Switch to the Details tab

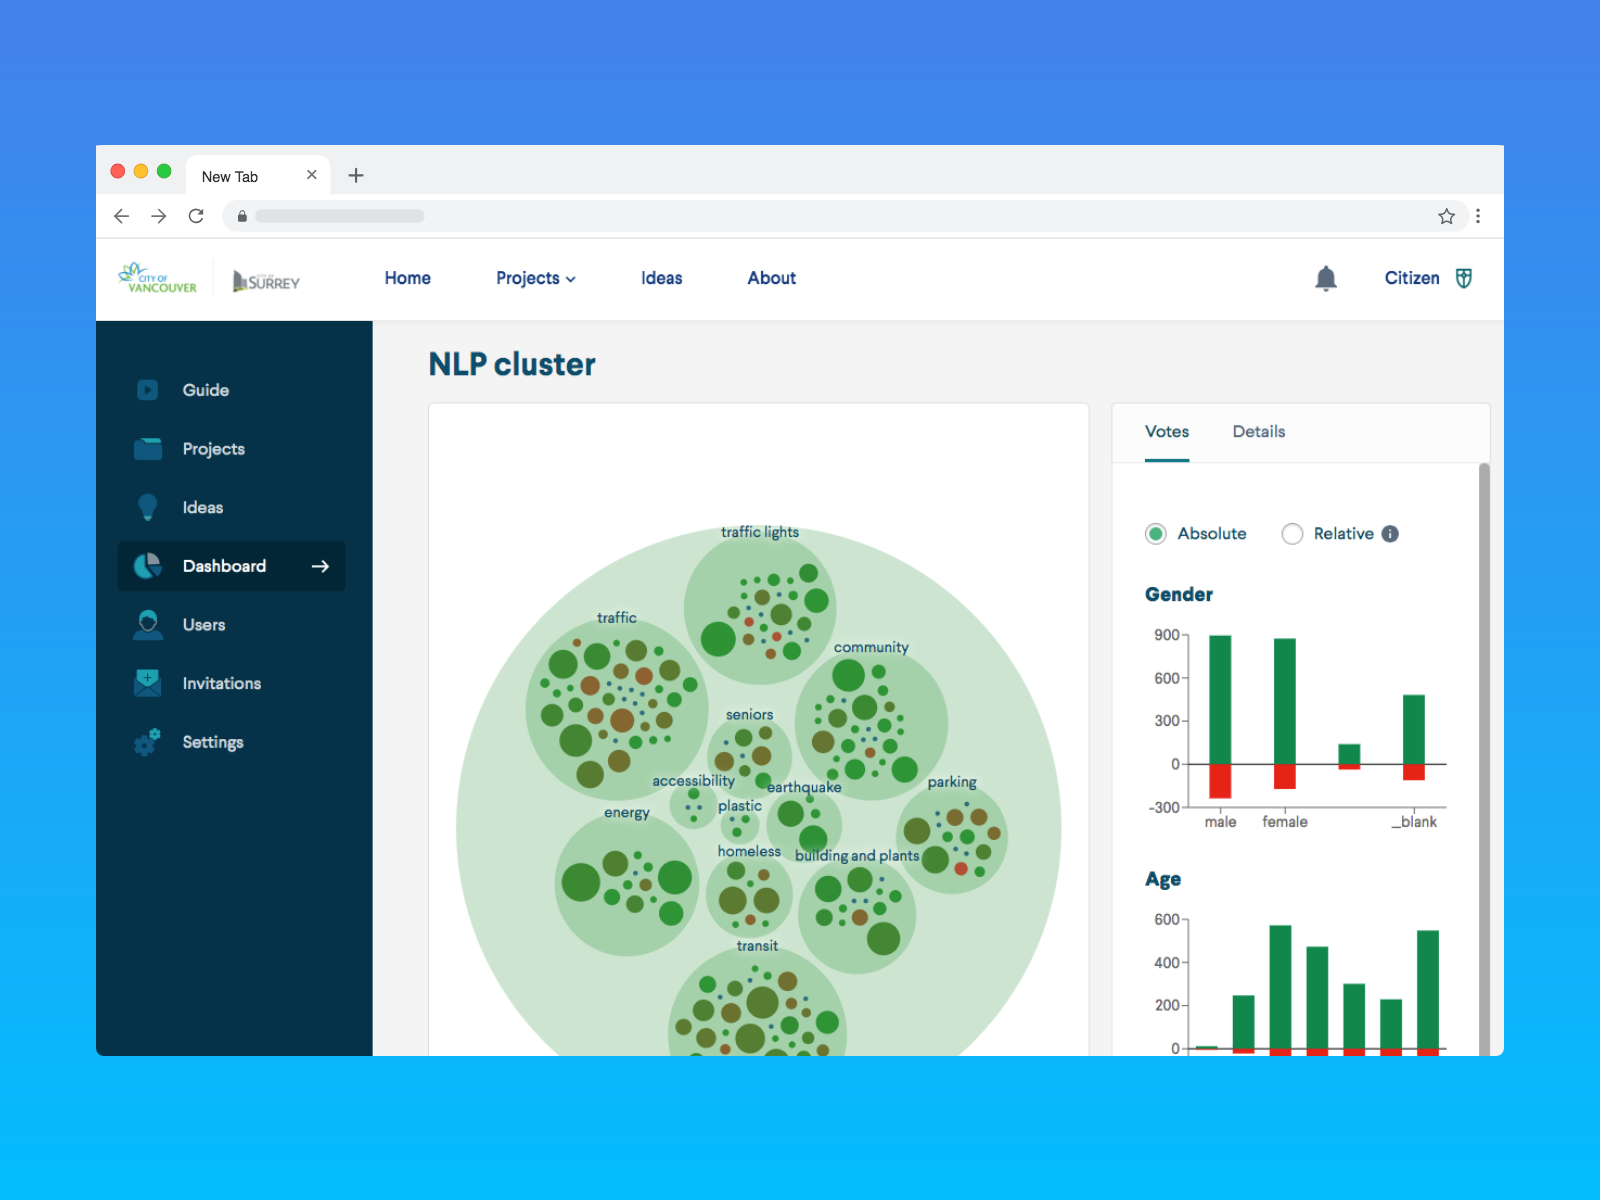coord(1258,432)
